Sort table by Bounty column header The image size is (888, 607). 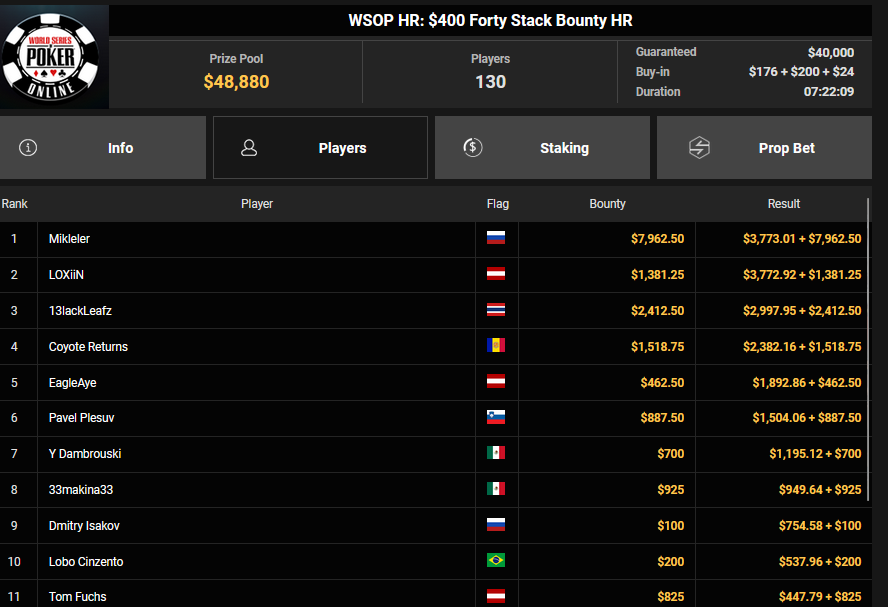[x=607, y=204]
